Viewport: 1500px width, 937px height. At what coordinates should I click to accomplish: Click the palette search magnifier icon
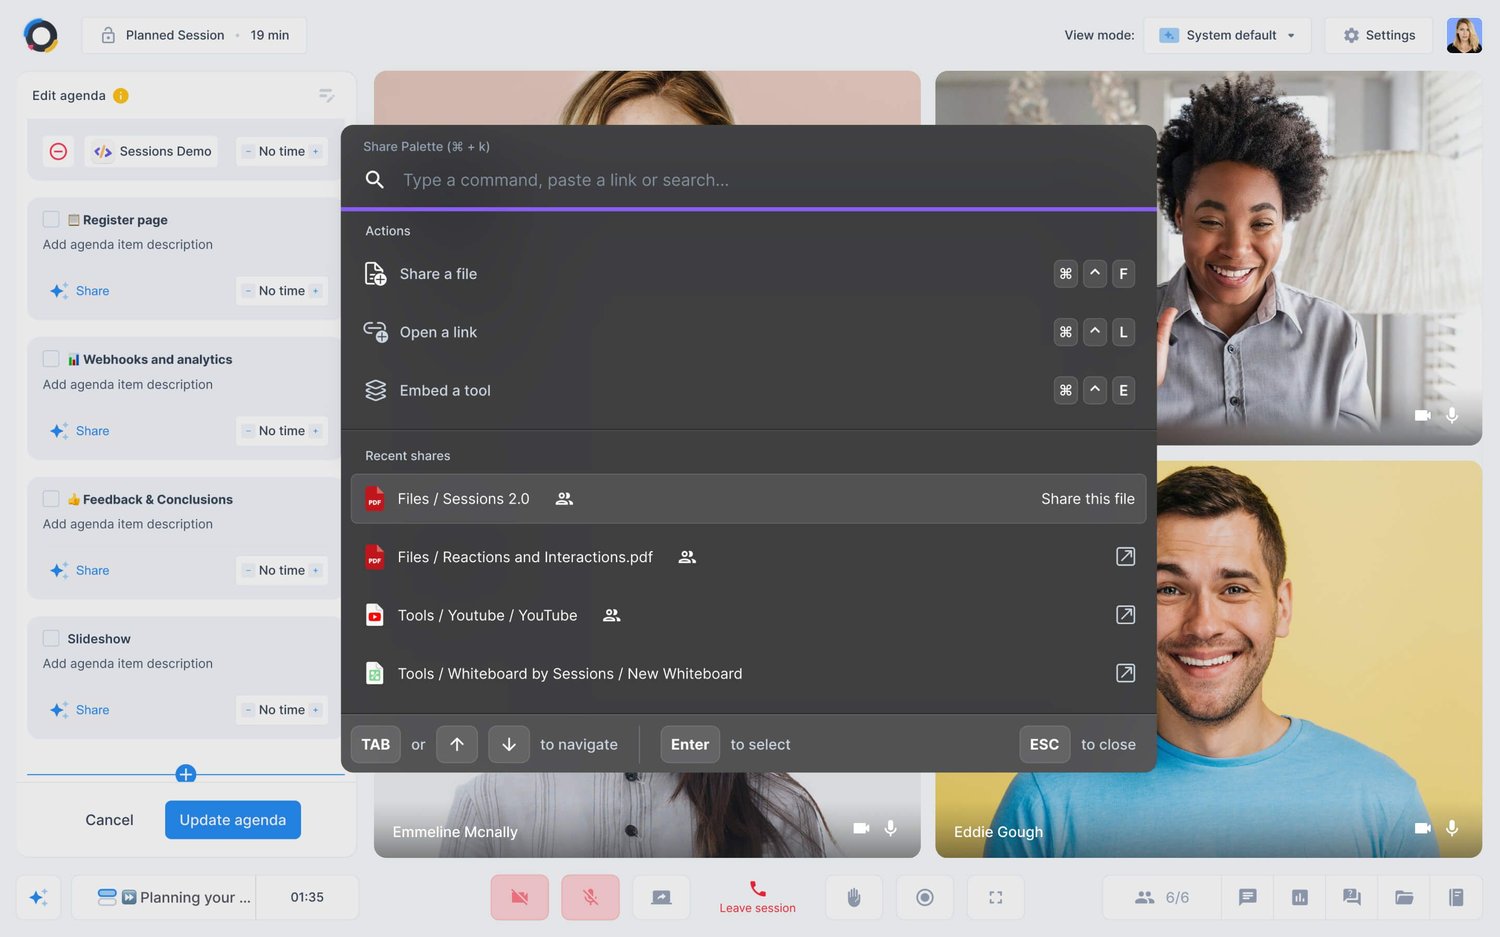[x=375, y=180]
